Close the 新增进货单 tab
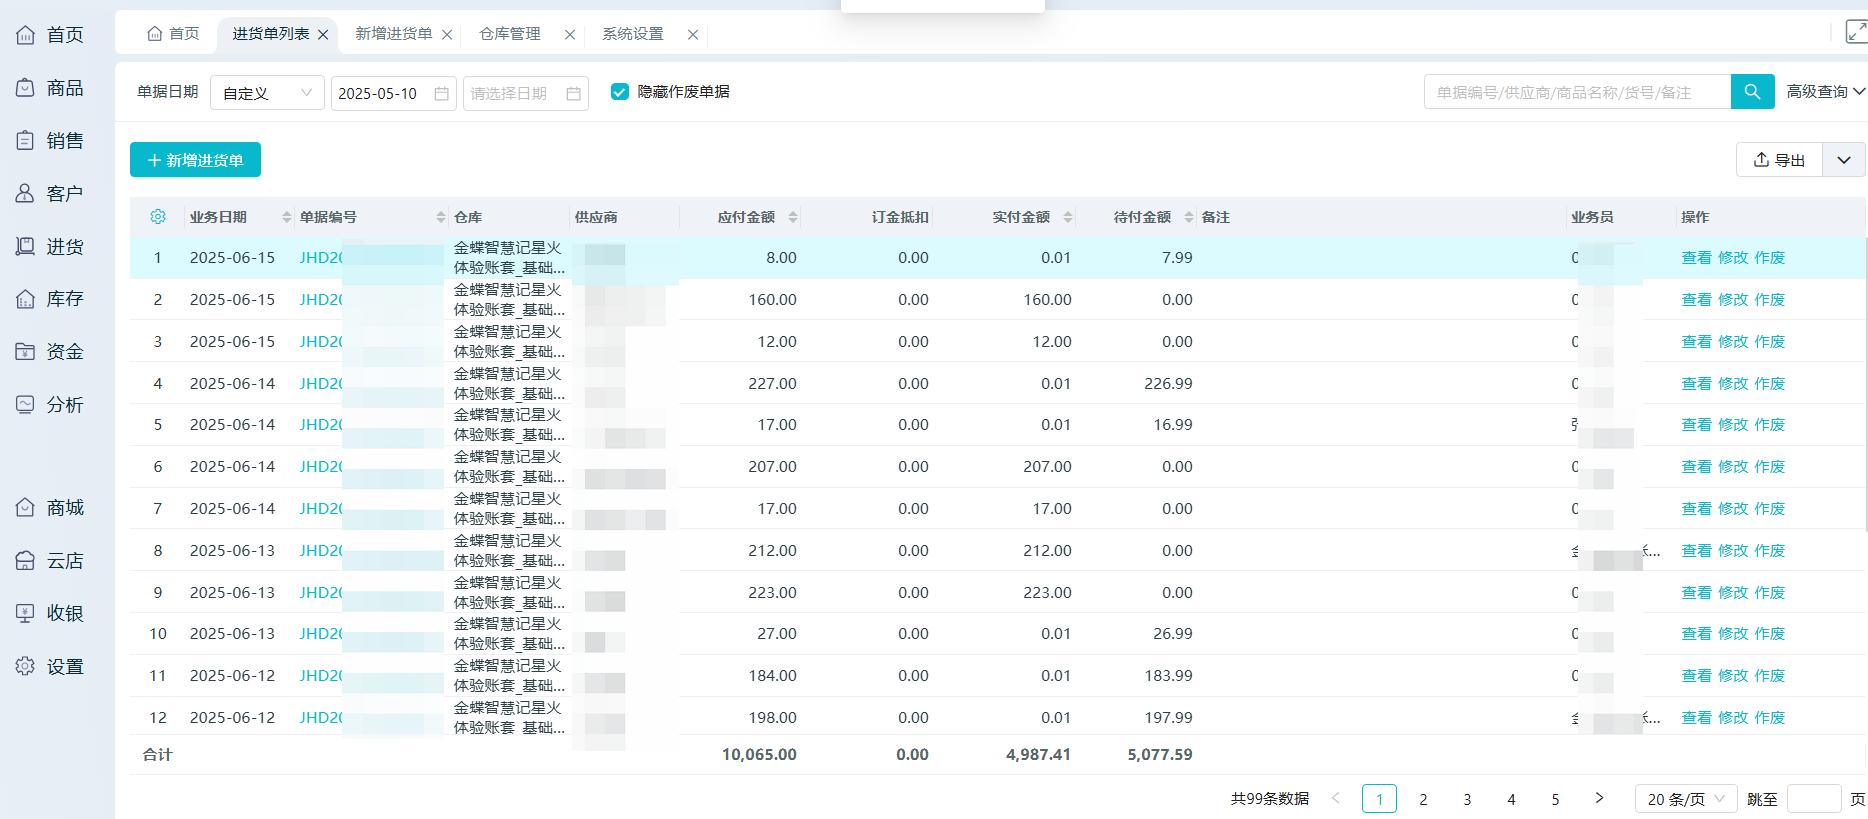 click(447, 34)
